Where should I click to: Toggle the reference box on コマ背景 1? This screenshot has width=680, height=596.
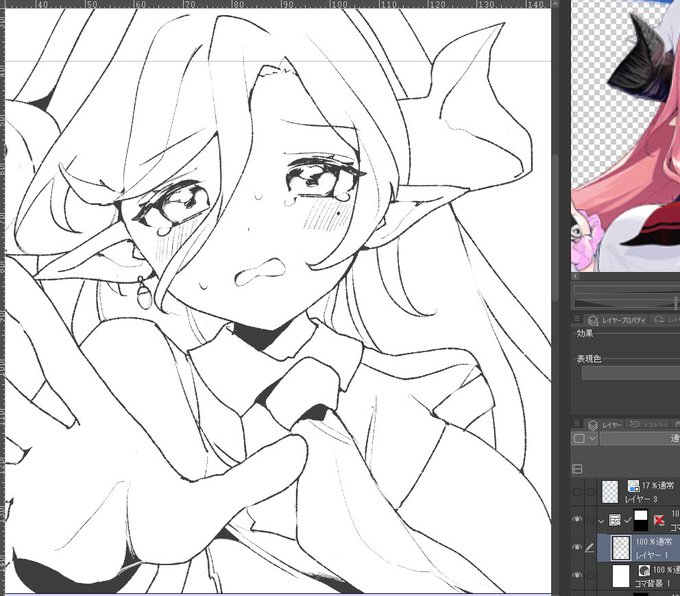pyautogui.click(x=590, y=576)
